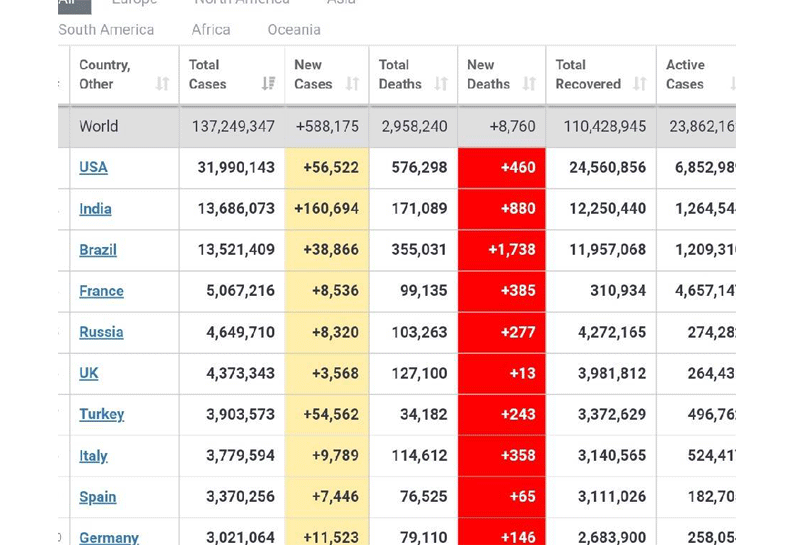
Task: Click Total Recovered column sort icon
Action: point(640,84)
